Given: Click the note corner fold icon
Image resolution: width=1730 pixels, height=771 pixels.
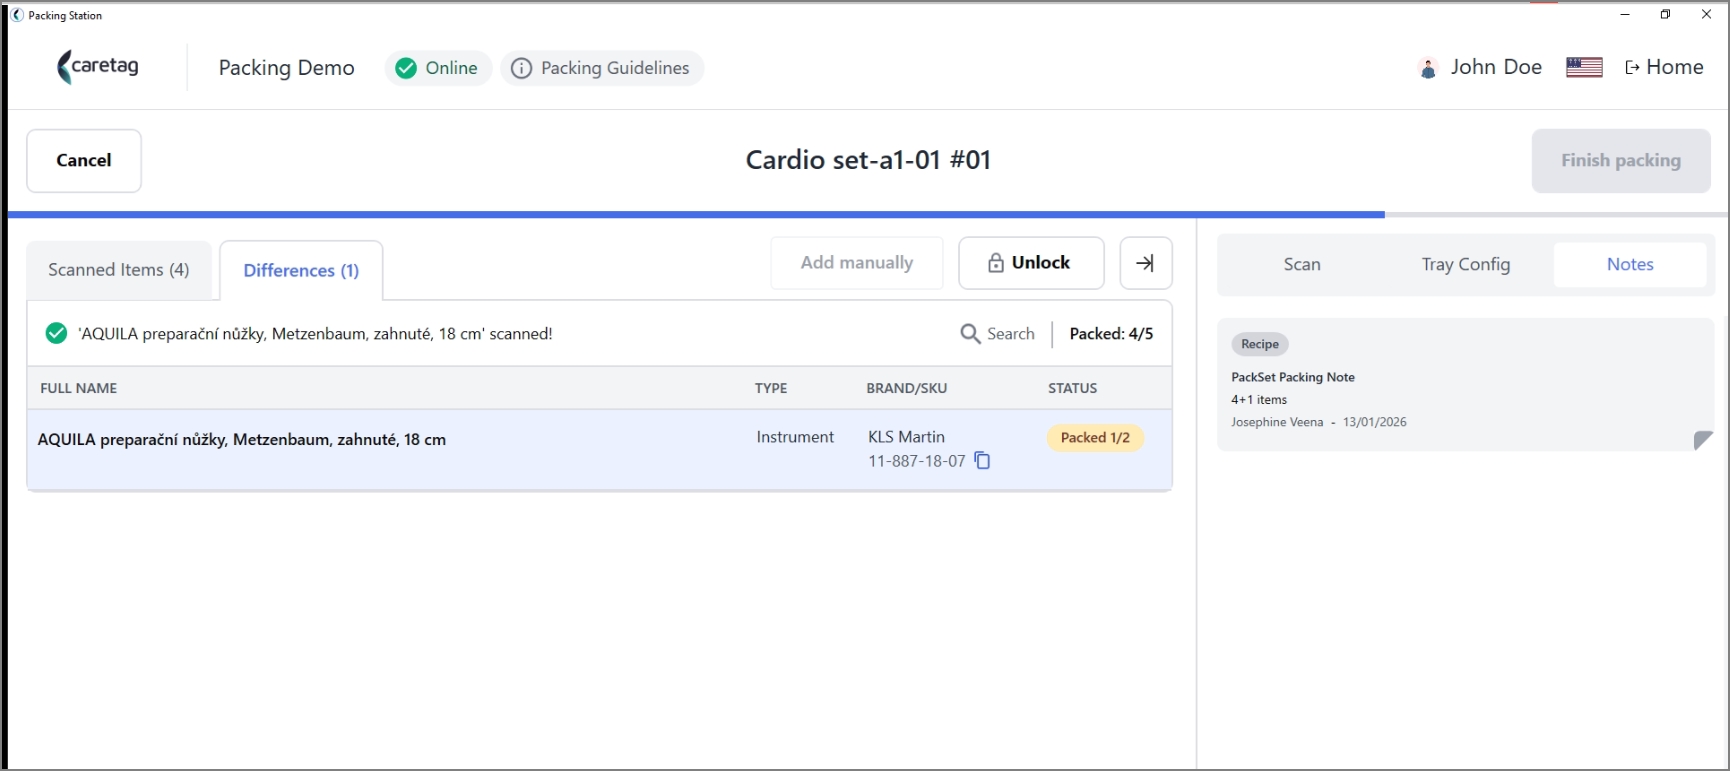Looking at the screenshot, I should (1703, 440).
